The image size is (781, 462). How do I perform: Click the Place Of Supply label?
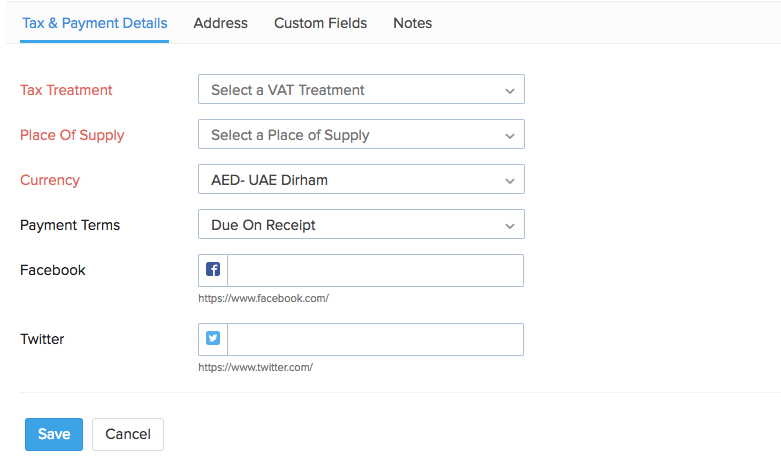pos(72,135)
